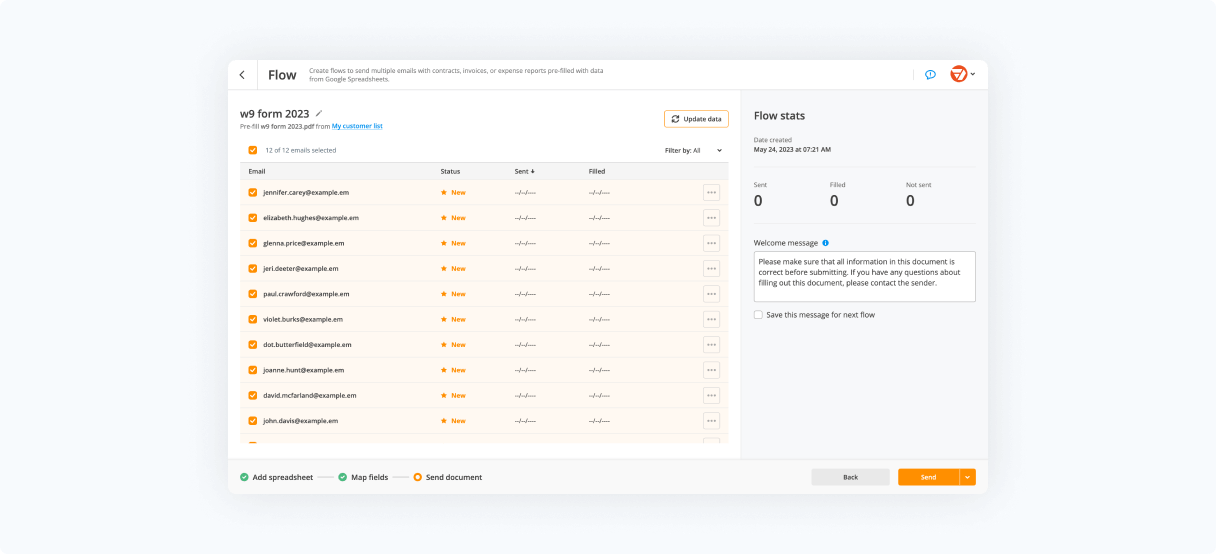
Task: Go to the Add spreadsheet step
Action: (276, 477)
